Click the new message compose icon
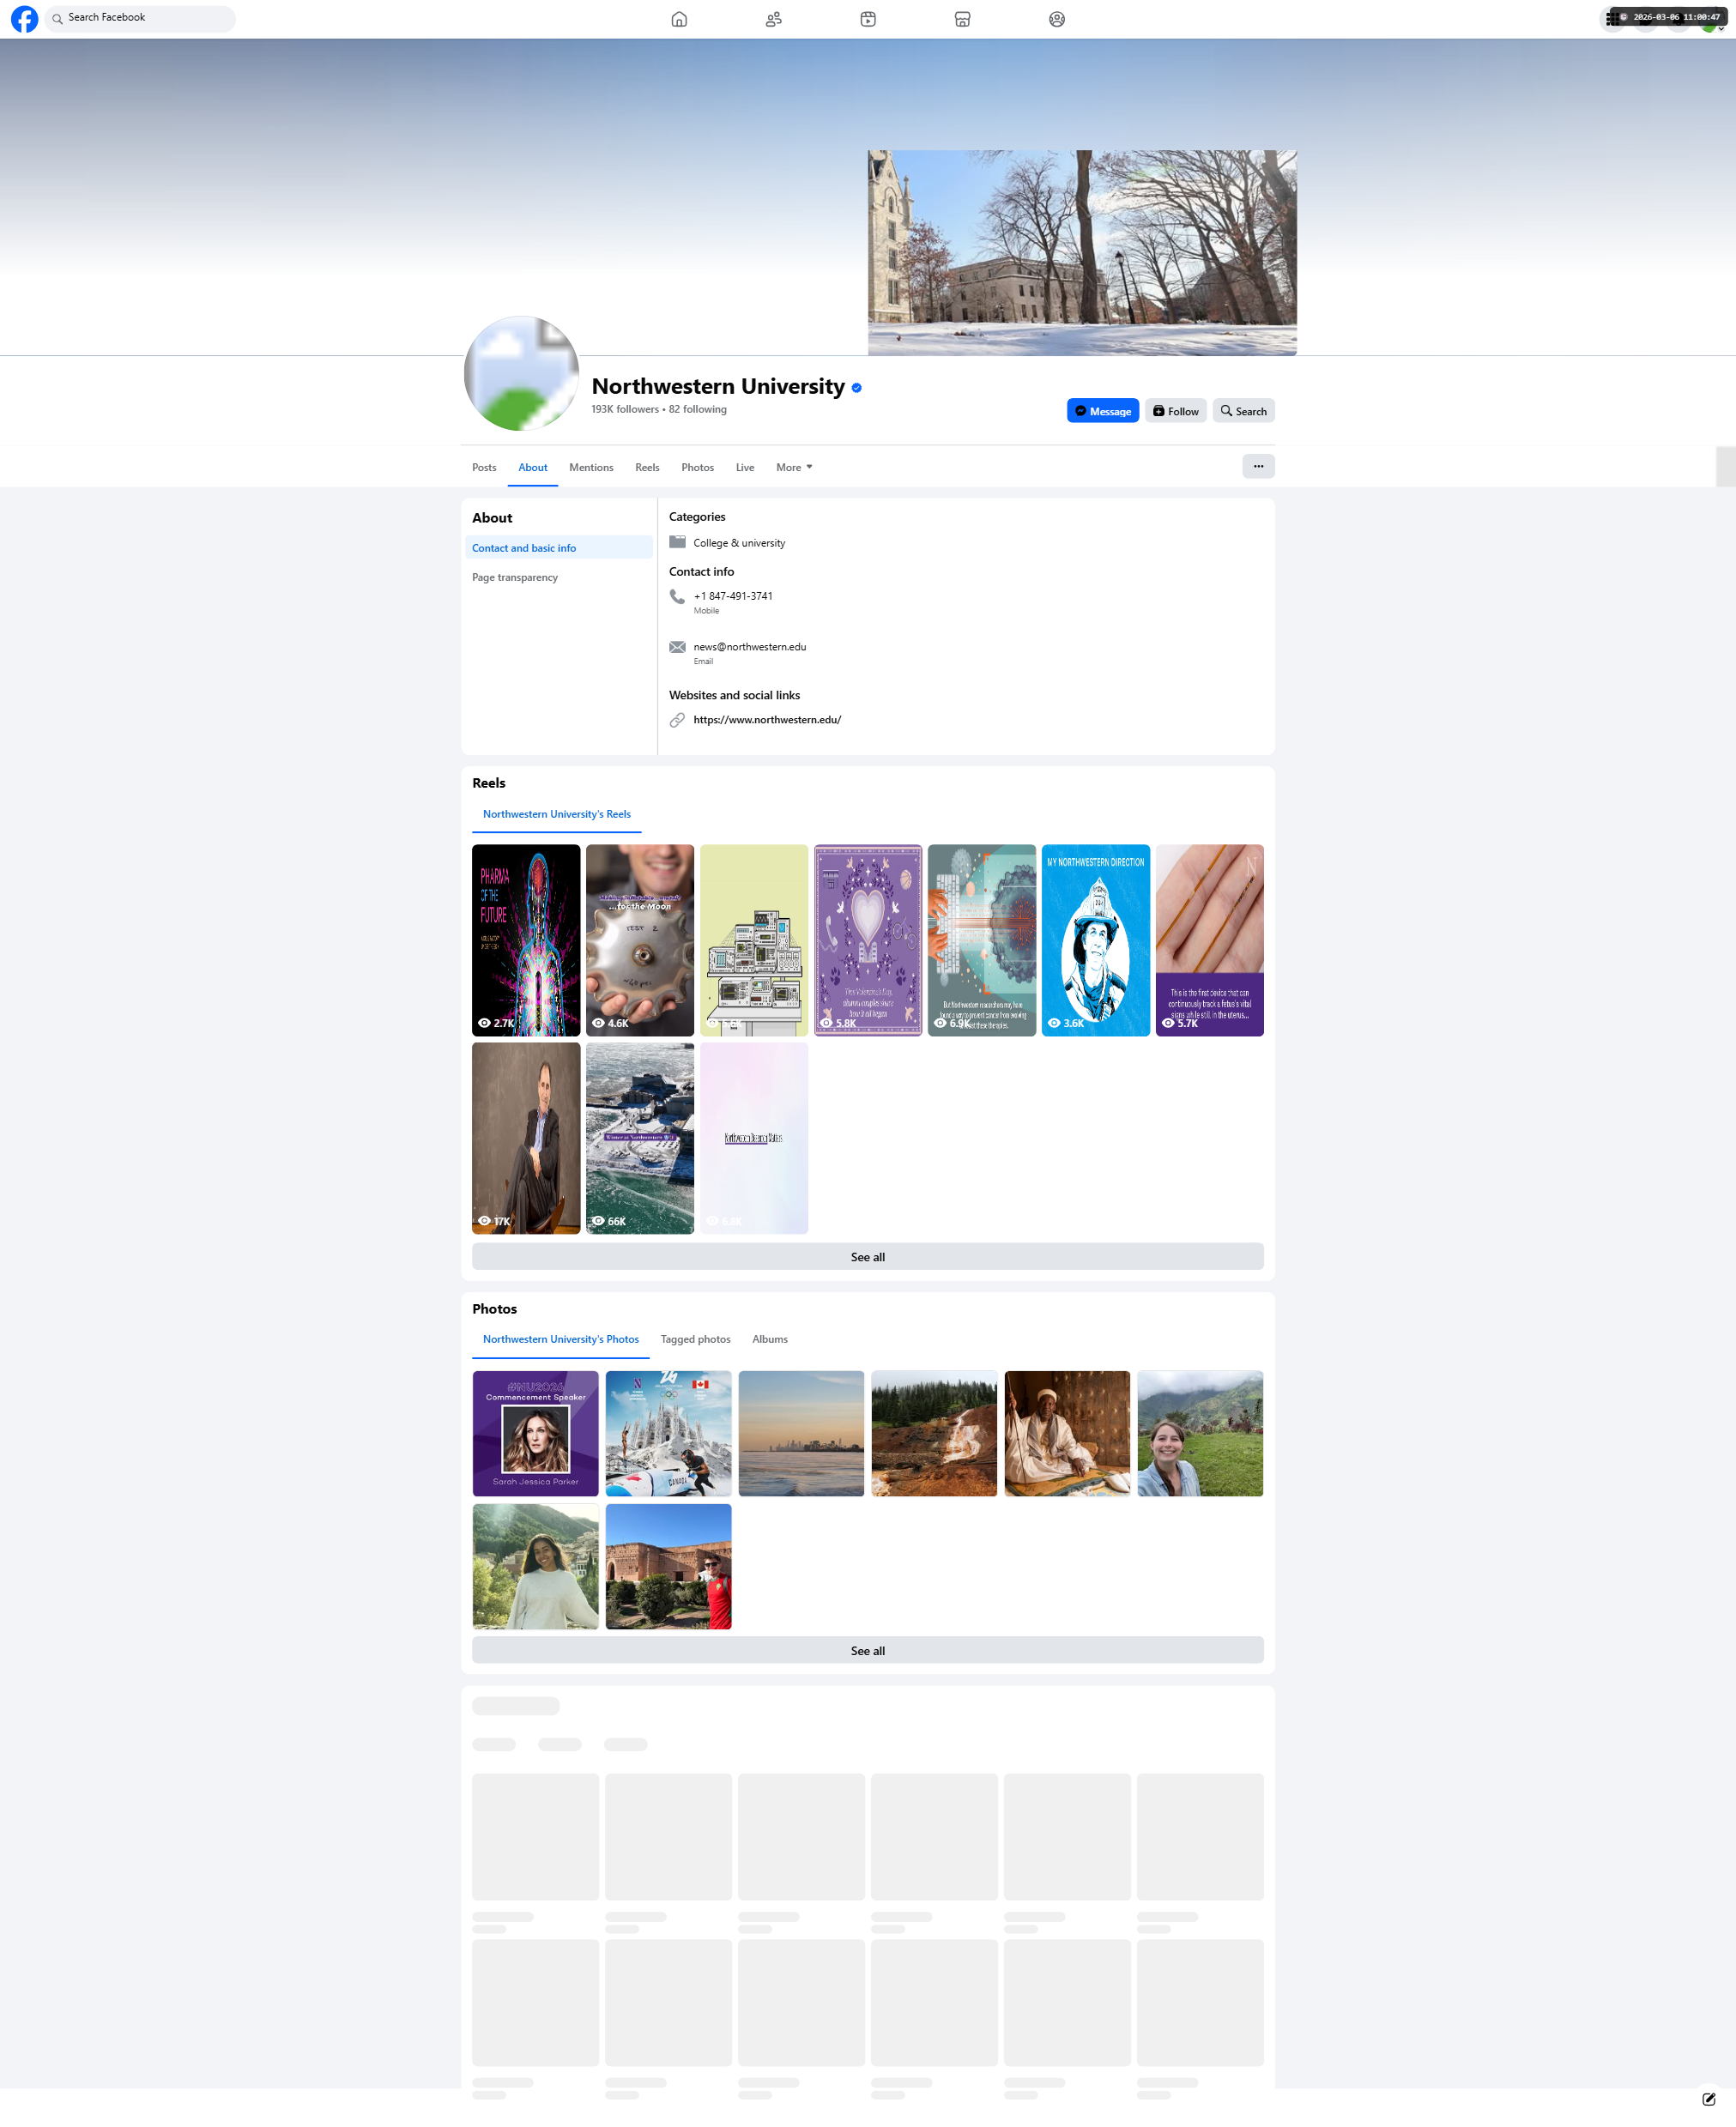Image resolution: width=1736 pixels, height=2127 pixels. 1709,2099
